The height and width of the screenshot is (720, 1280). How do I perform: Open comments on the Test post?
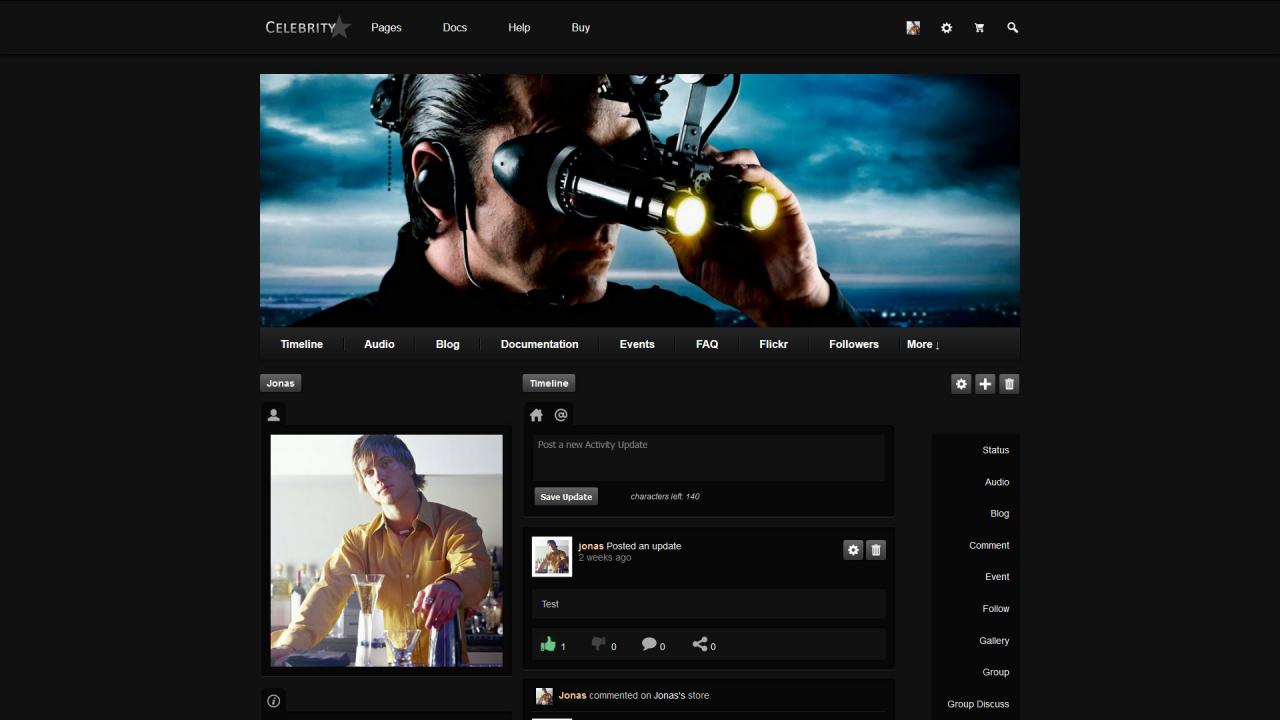tap(649, 645)
